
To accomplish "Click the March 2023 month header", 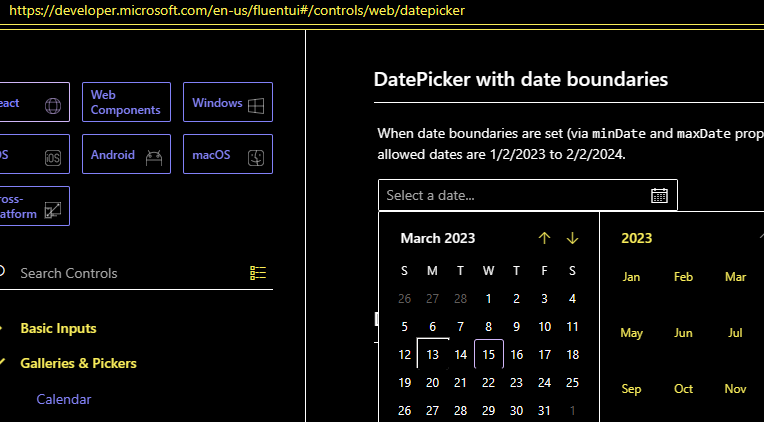I will 438,238.
